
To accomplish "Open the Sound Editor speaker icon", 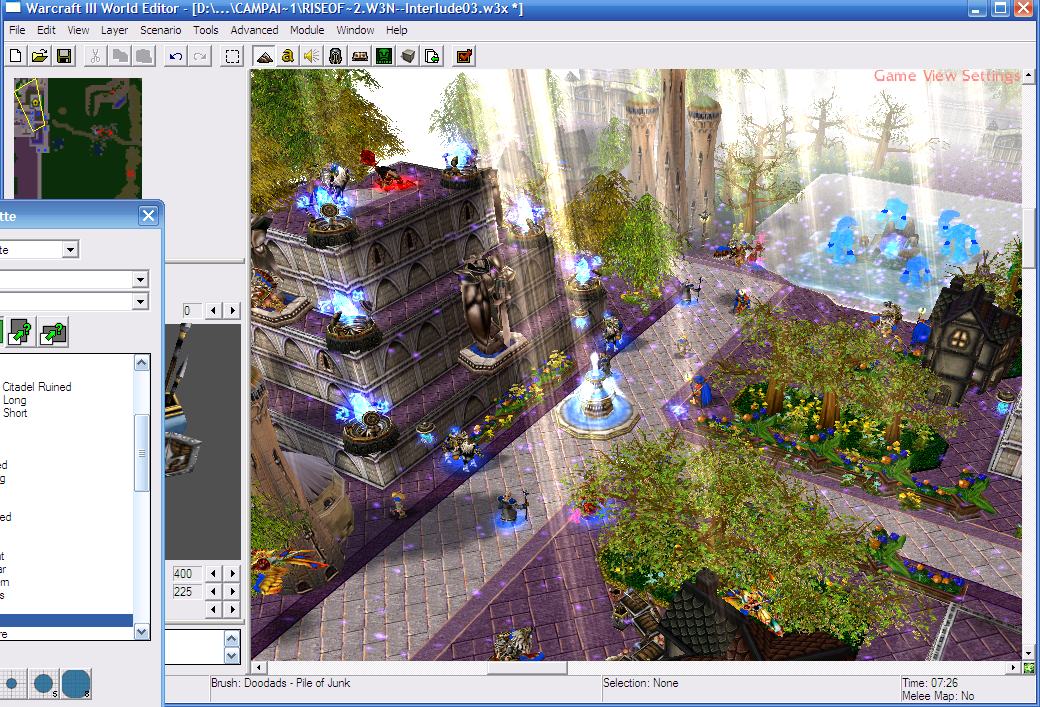I will (311, 56).
